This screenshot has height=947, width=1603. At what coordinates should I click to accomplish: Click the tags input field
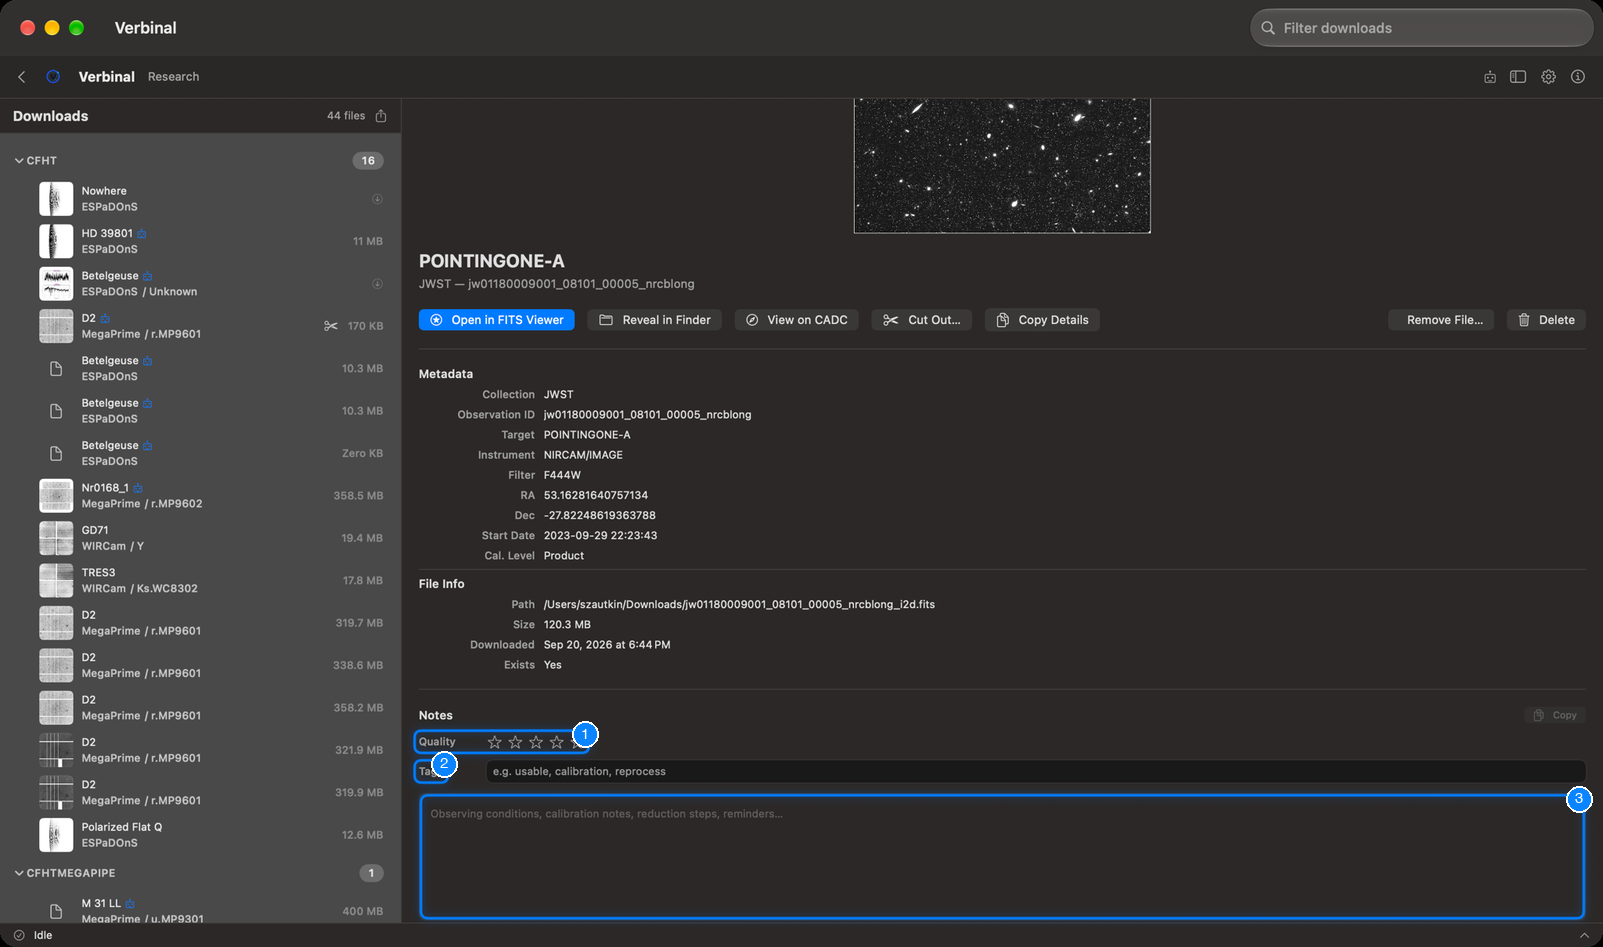click(x=1035, y=772)
